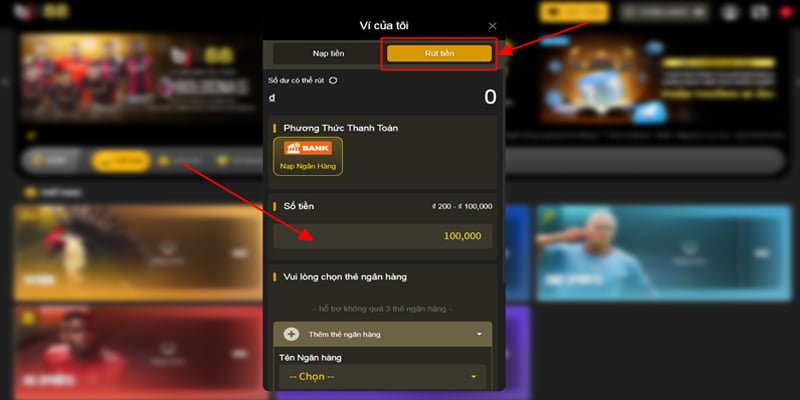
Task: Open the golden rooster game card
Action: [x=138, y=253]
